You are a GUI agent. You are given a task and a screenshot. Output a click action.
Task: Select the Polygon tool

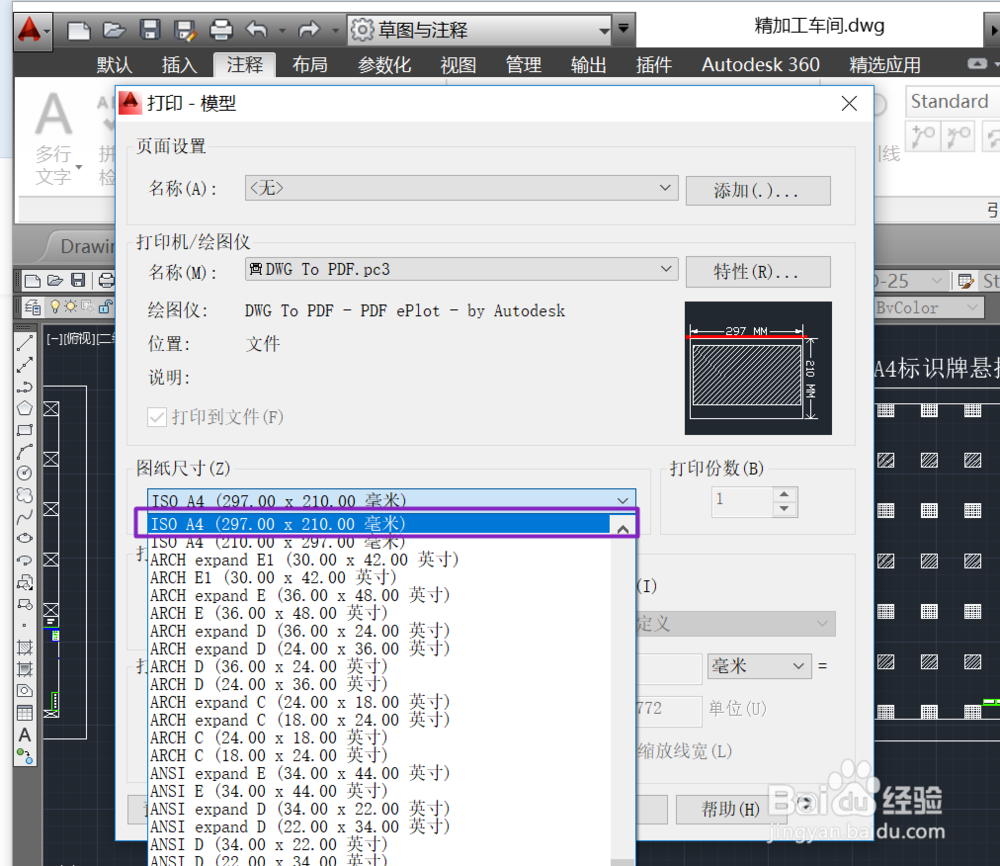[x=24, y=408]
